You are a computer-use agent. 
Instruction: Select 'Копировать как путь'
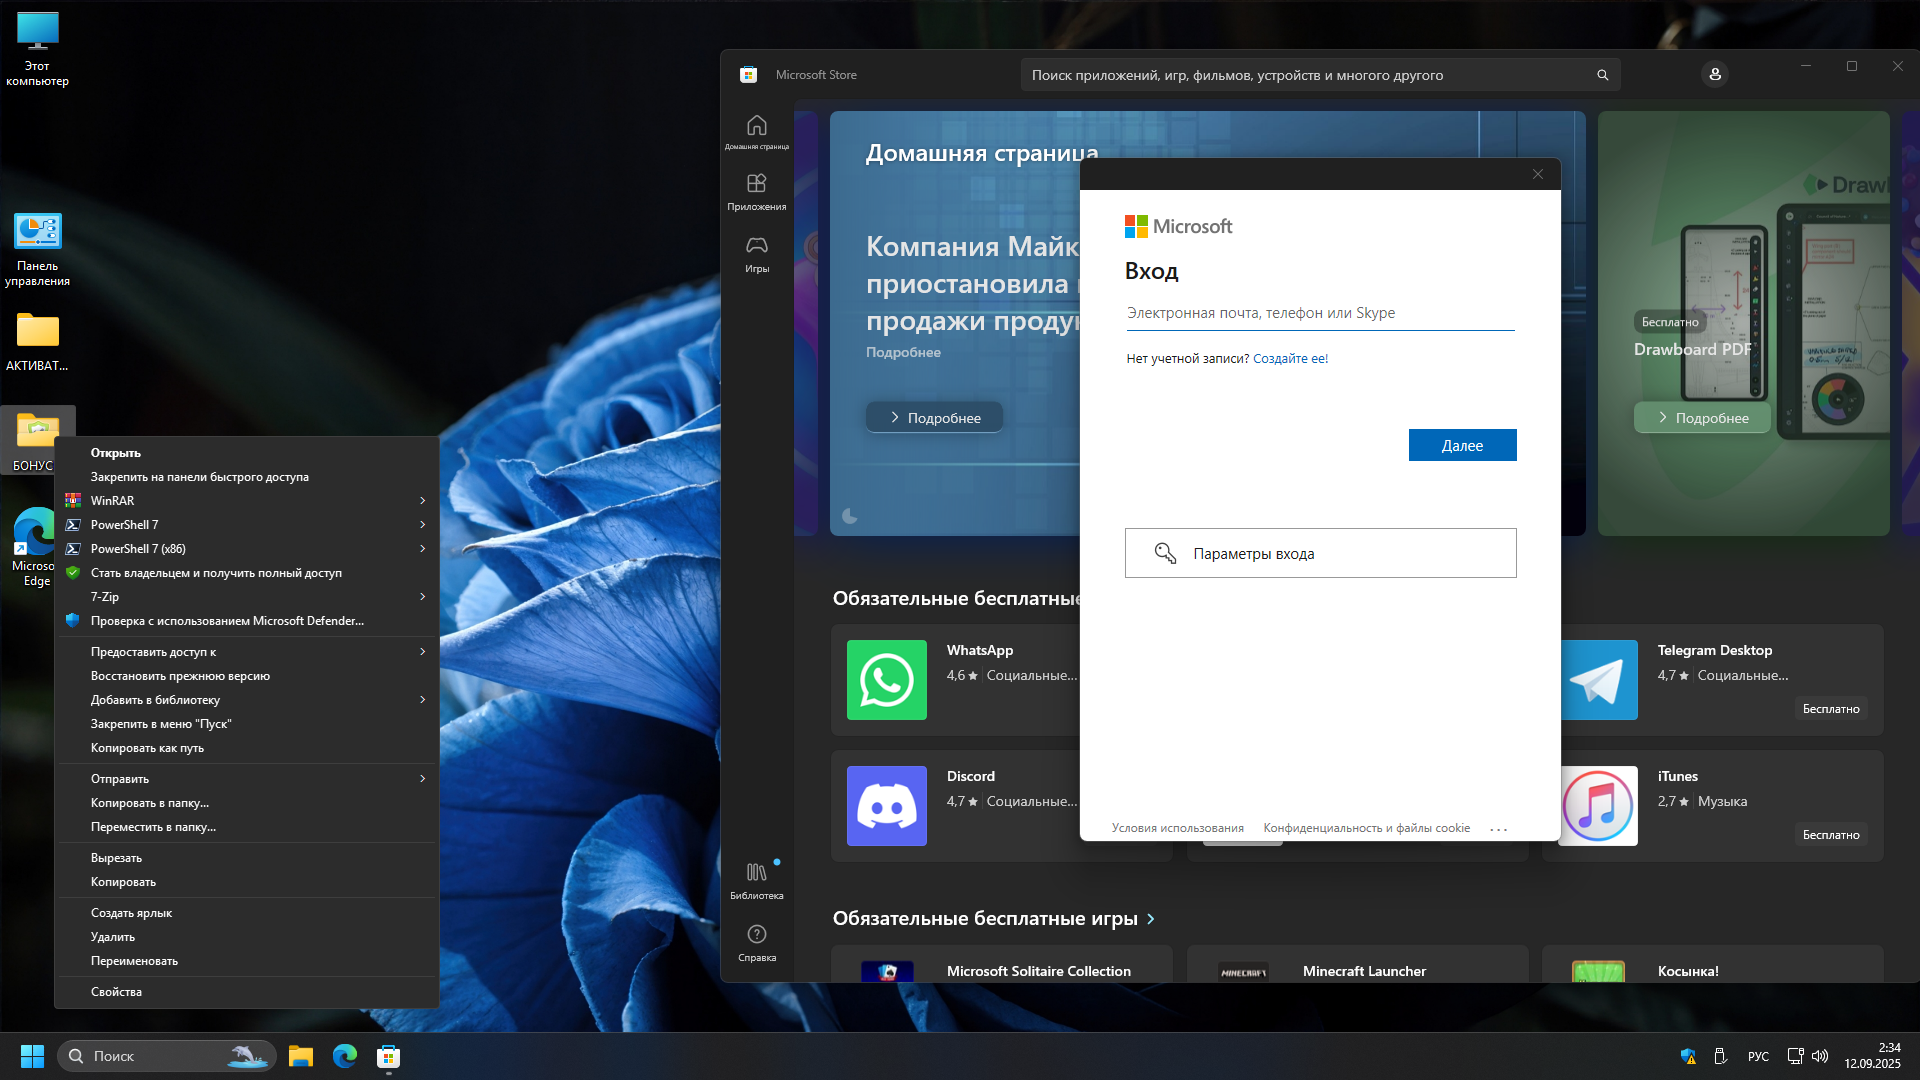[247, 748]
